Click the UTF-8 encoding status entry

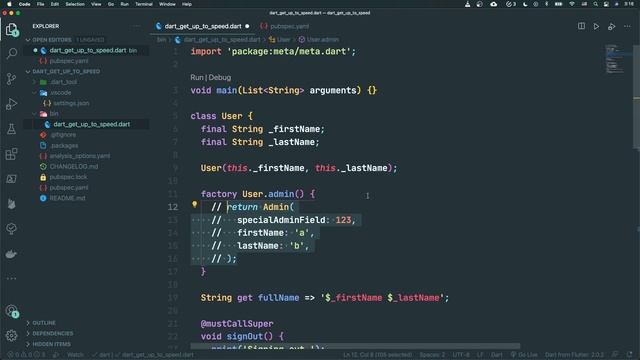click(x=461, y=355)
